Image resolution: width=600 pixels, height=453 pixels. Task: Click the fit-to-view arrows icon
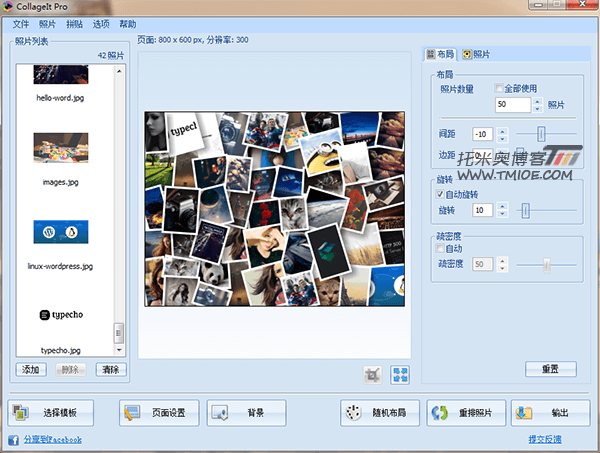coord(400,375)
